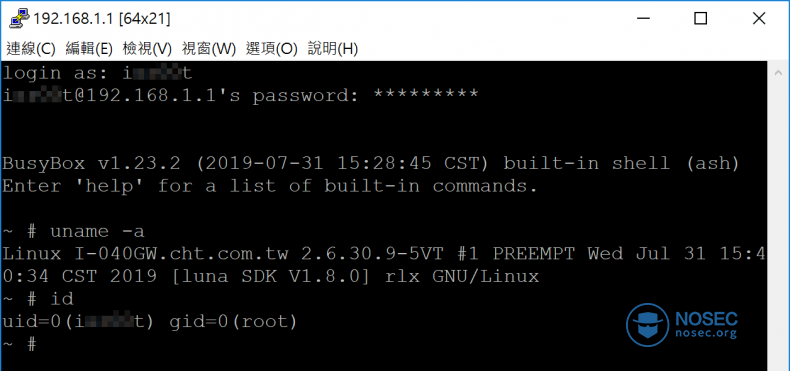Image resolution: width=790 pixels, height=371 pixels.
Task: Click the empty shell prompt on last line
Action: (19, 345)
